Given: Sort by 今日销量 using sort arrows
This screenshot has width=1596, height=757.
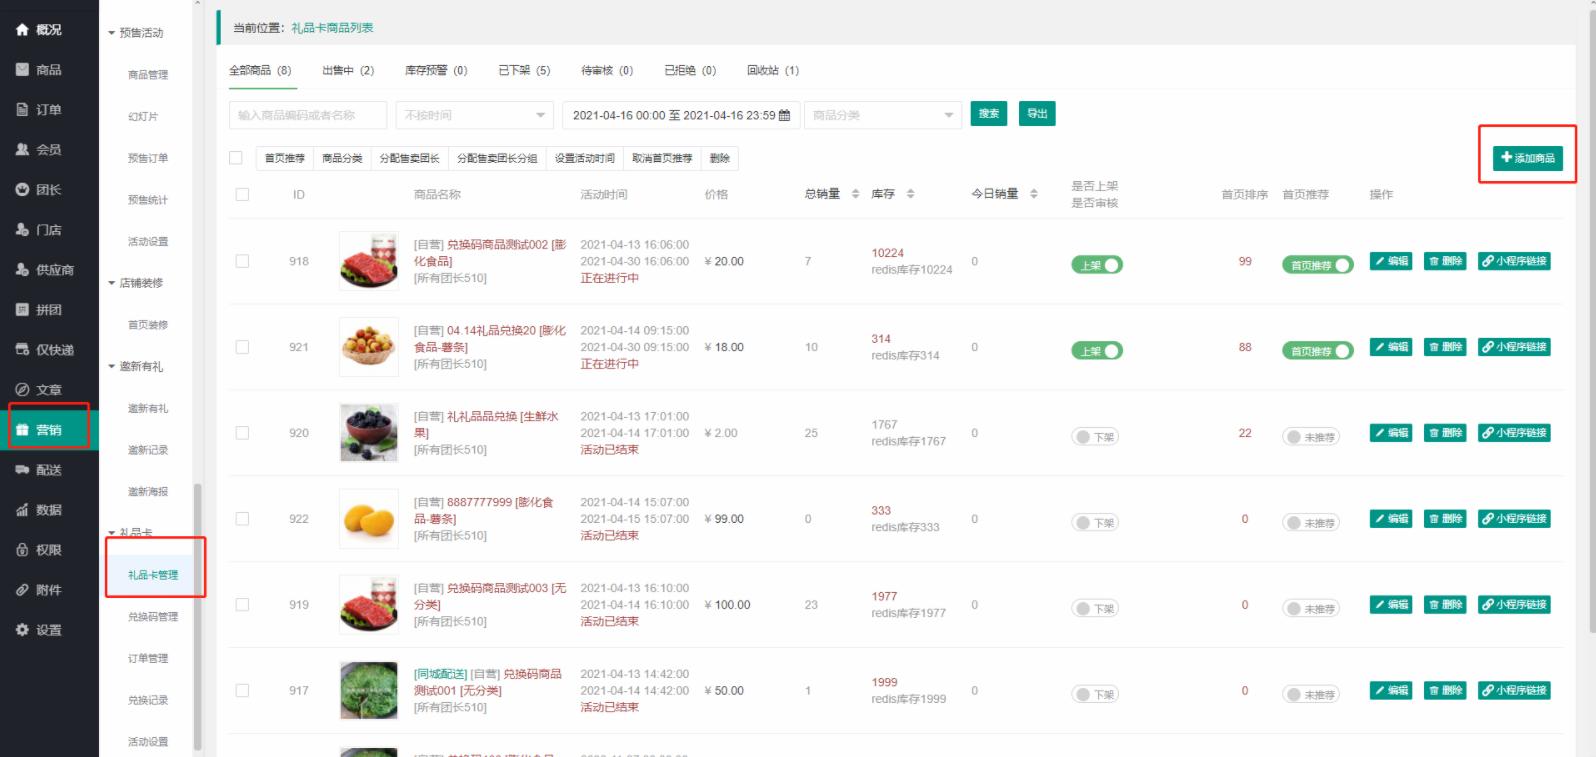Looking at the screenshot, I should (x=1033, y=194).
